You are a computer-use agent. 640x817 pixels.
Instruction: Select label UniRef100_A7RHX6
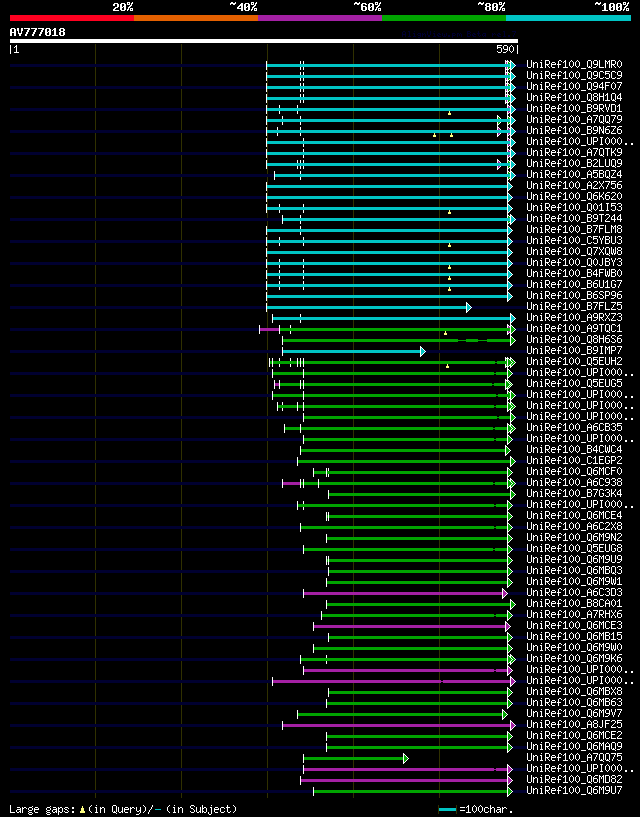574,615
